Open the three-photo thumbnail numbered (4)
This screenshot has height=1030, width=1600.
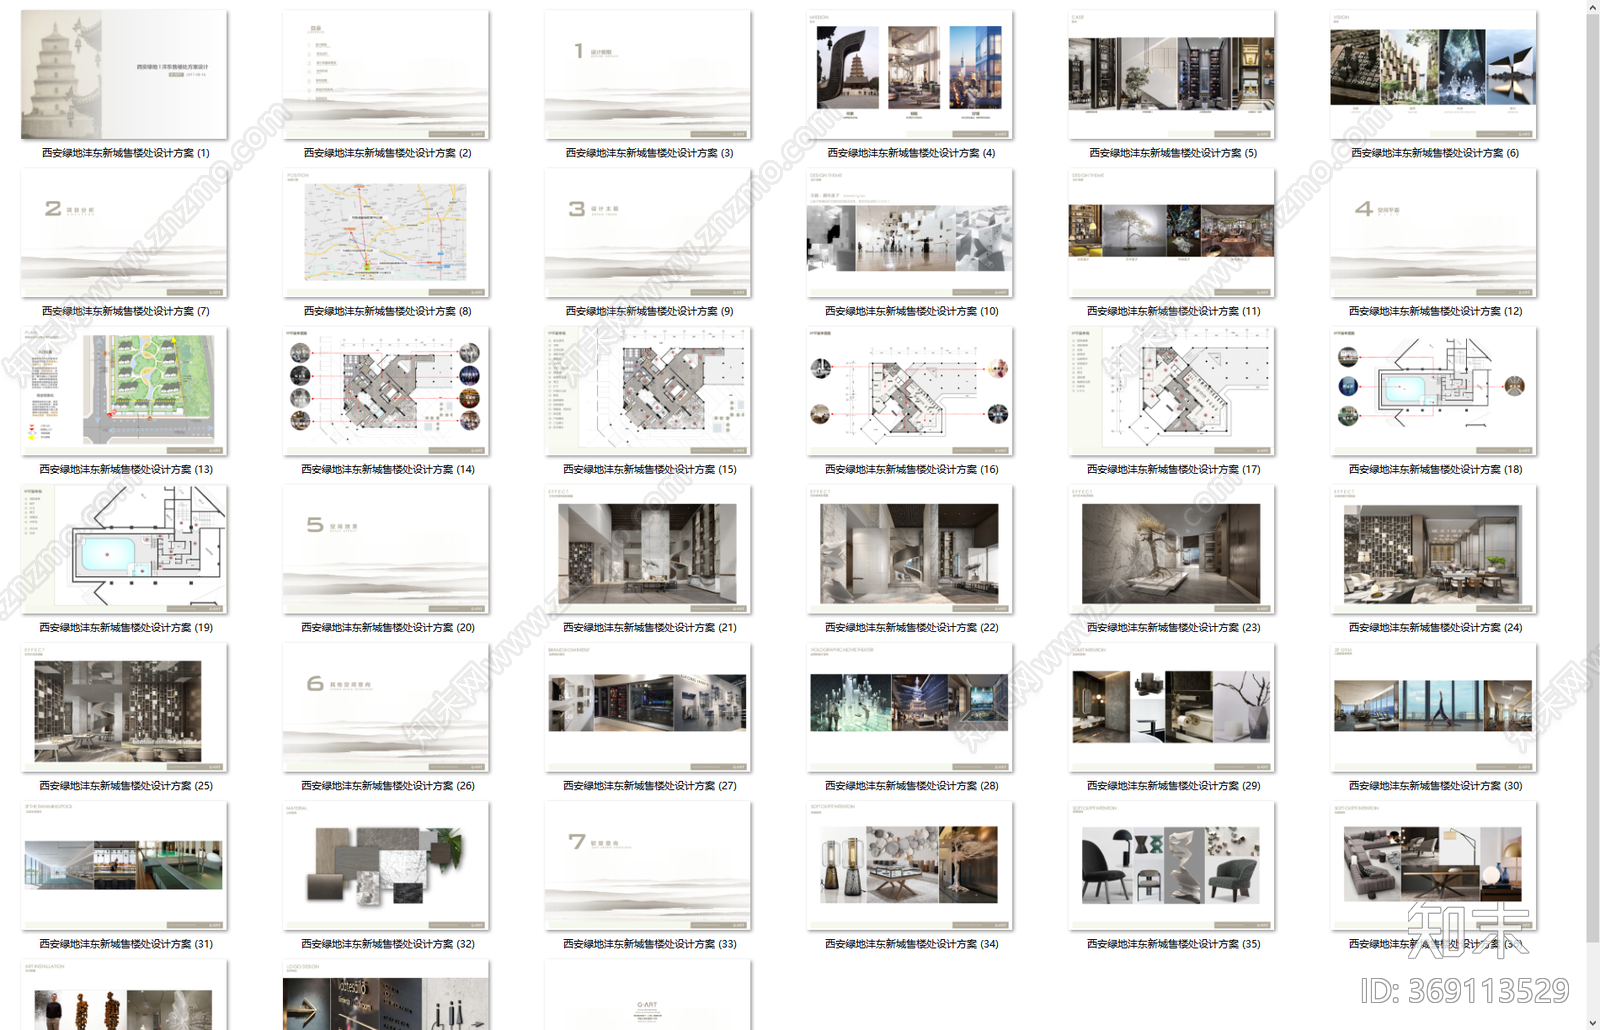coord(910,75)
